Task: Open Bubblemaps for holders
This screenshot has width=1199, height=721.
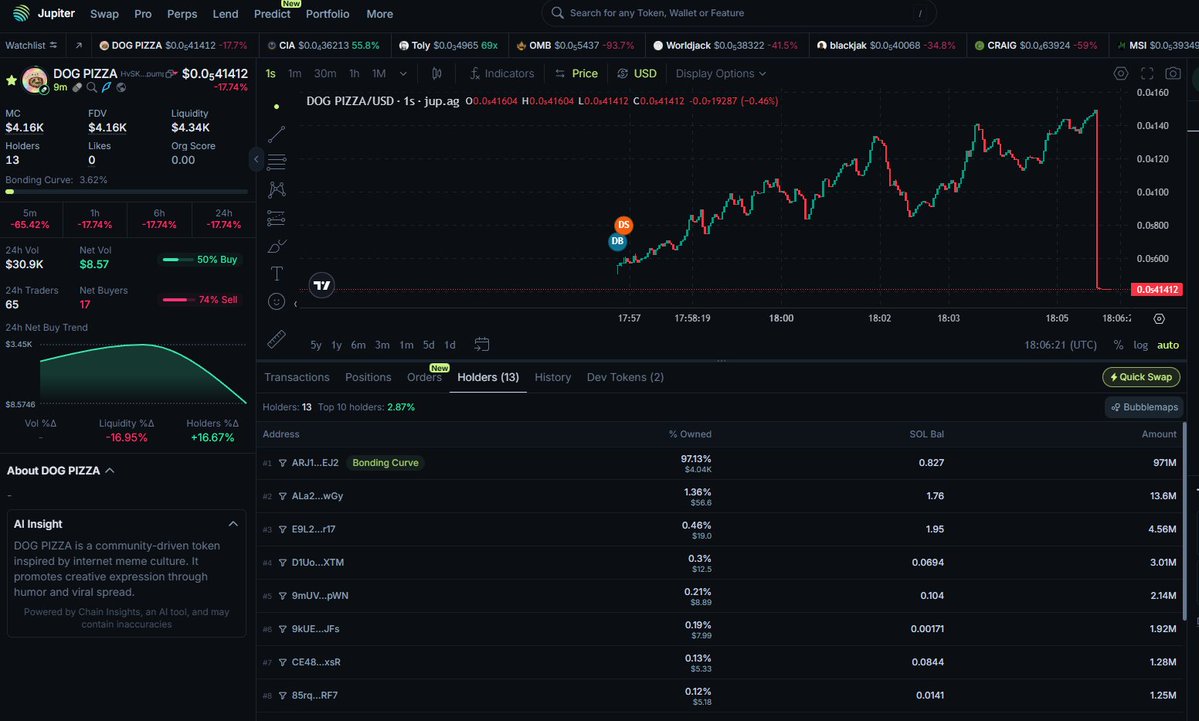Action: pyautogui.click(x=1143, y=407)
